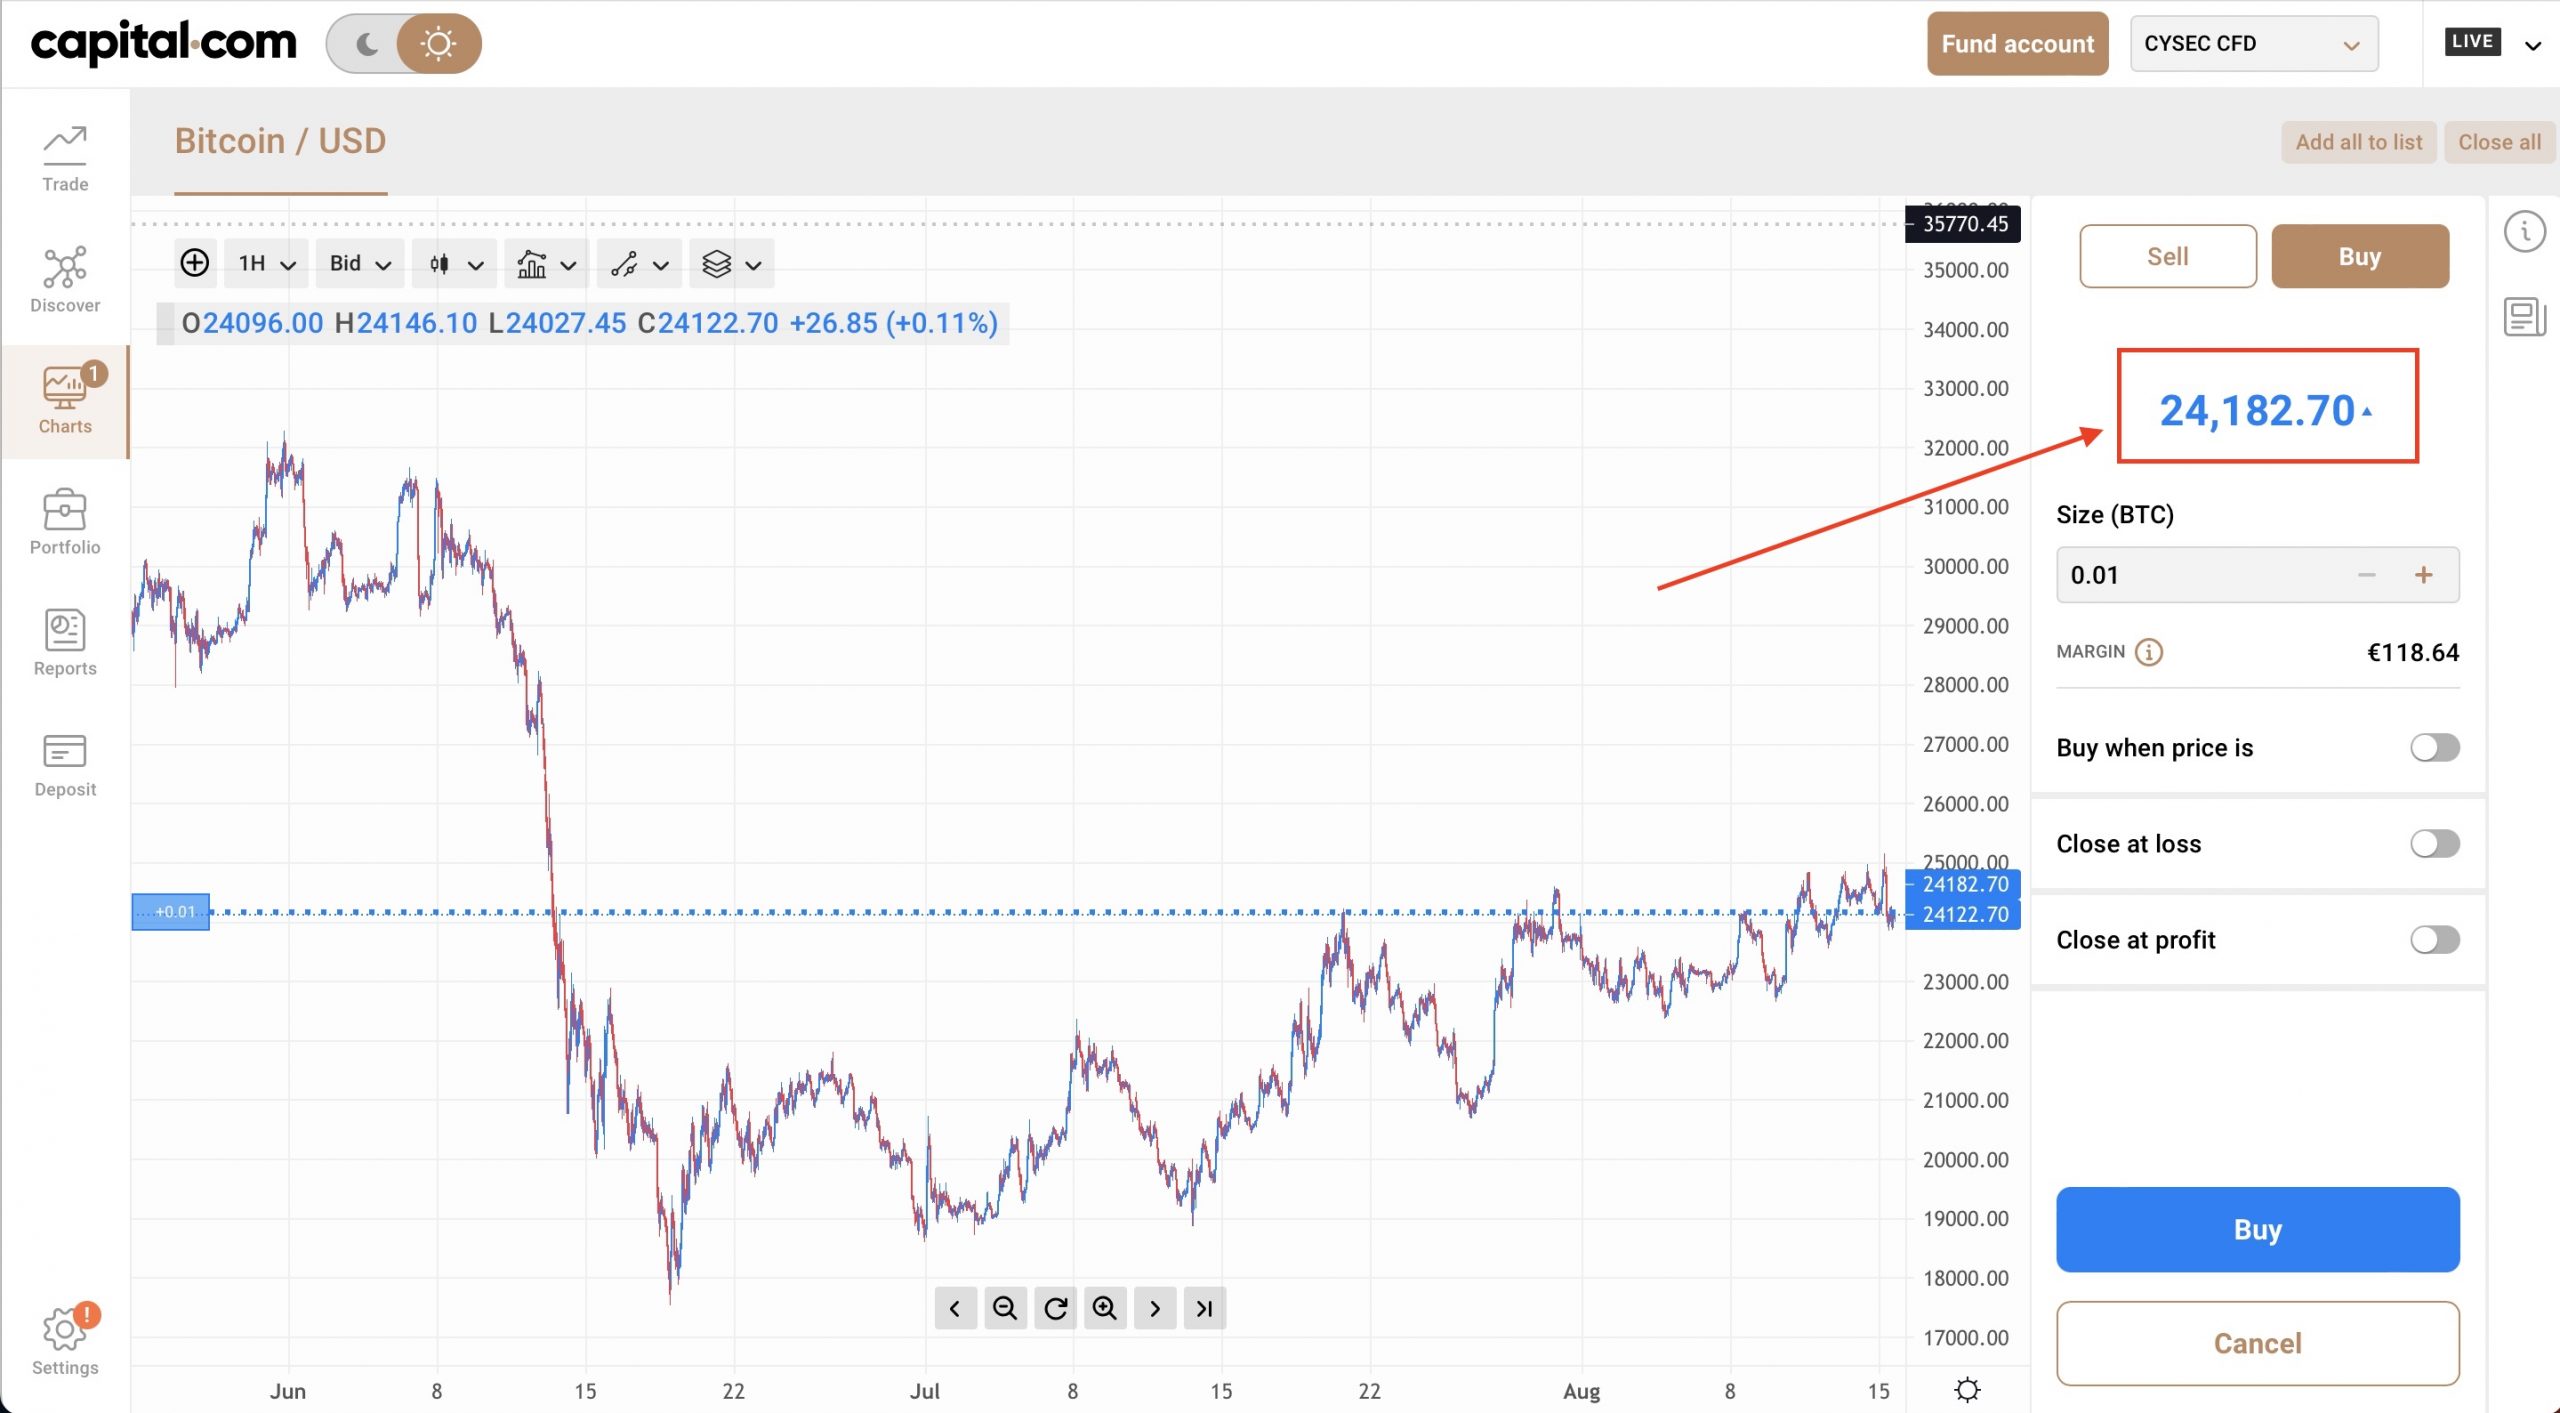Image resolution: width=2560 pixels, height=1413 pixels.
Task: Open the drawing tools dropdown
Action: point(640,264)
